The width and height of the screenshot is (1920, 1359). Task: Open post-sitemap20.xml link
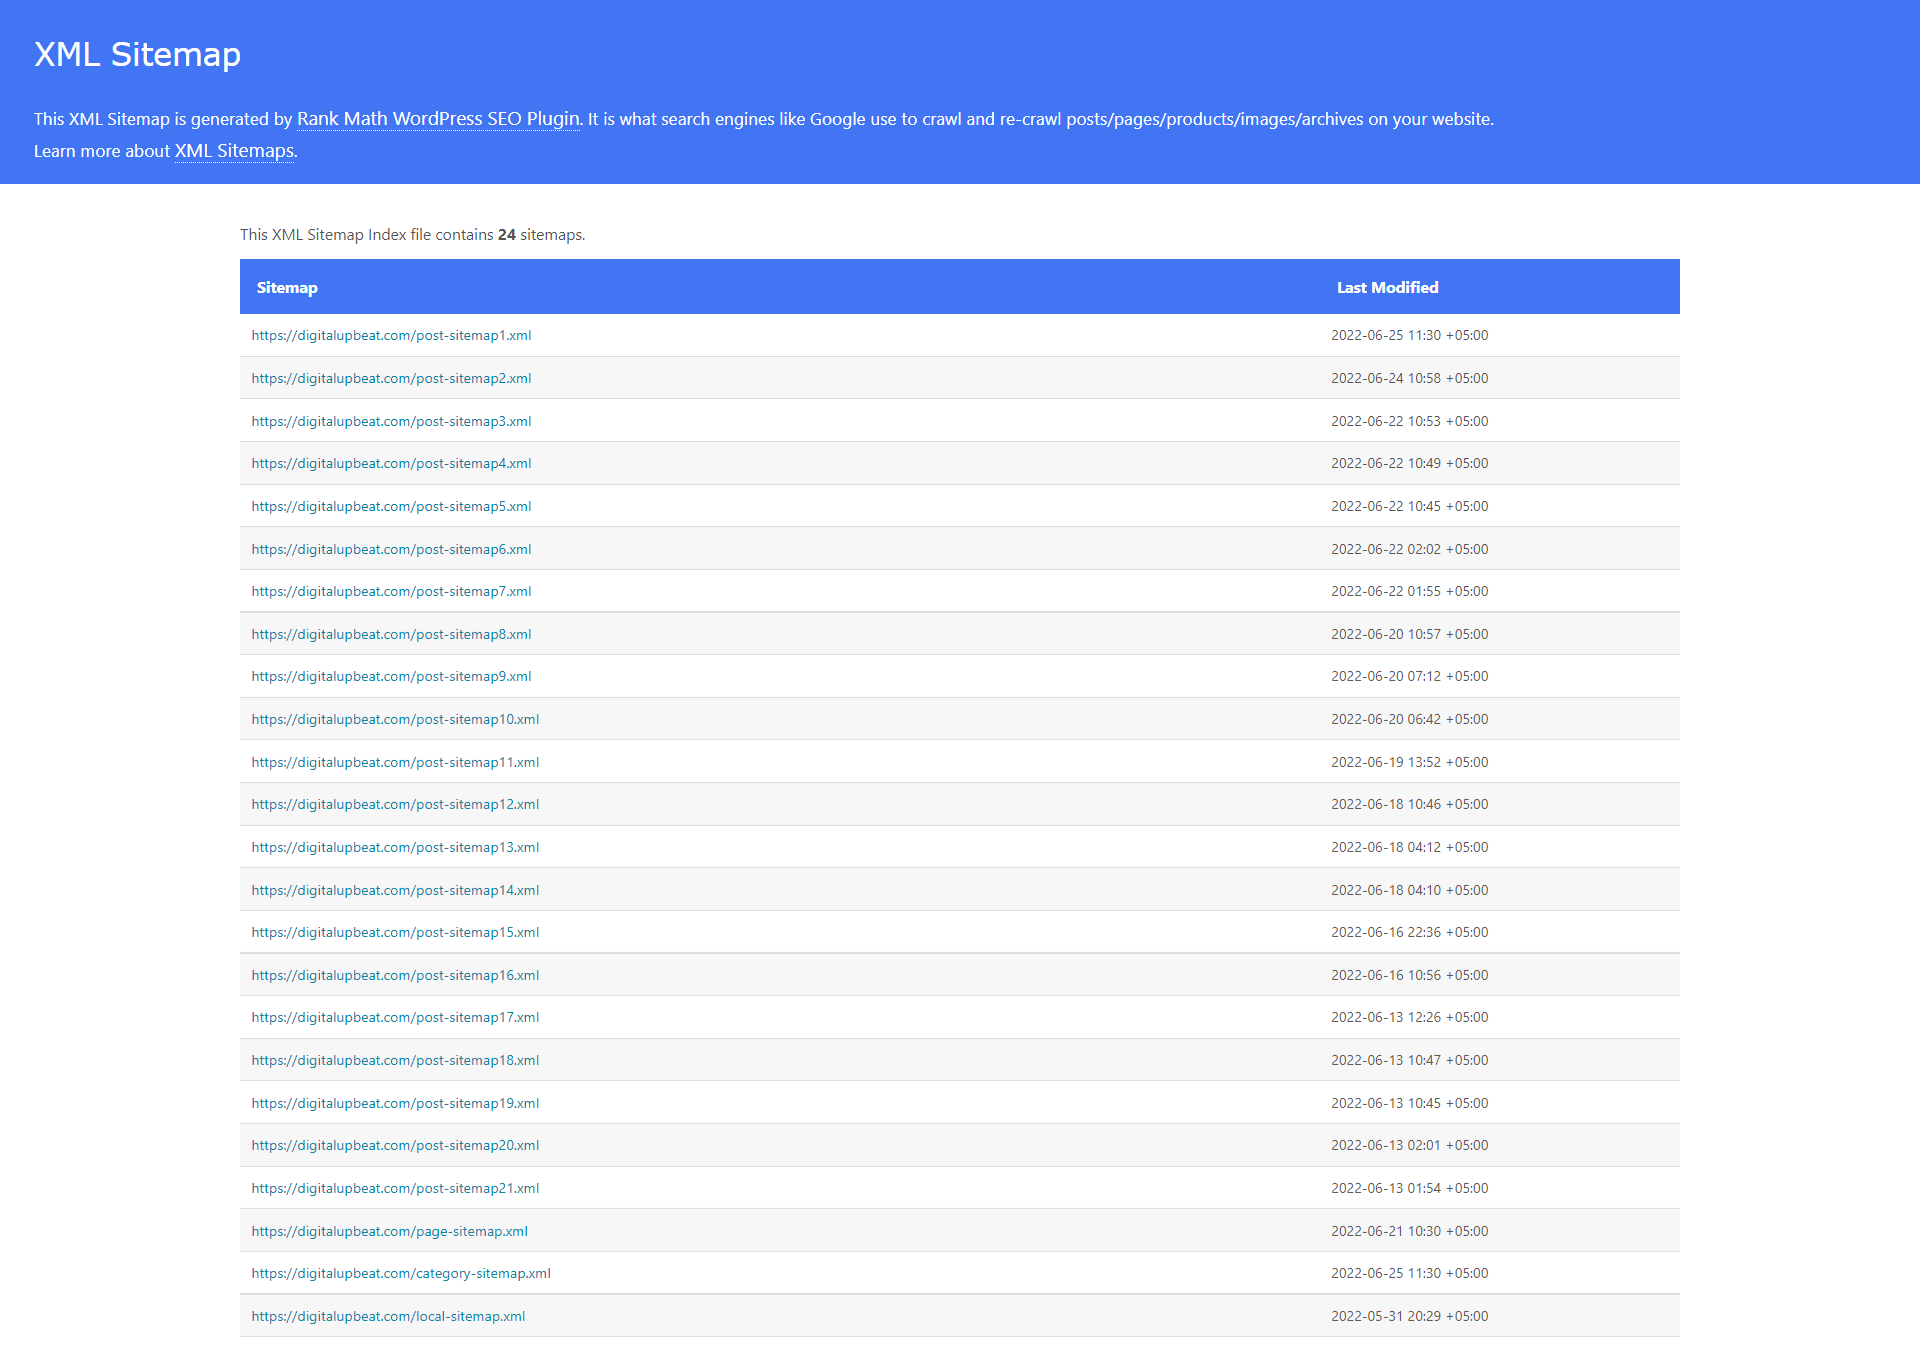pyautogui.click(x=395, y=1145)
